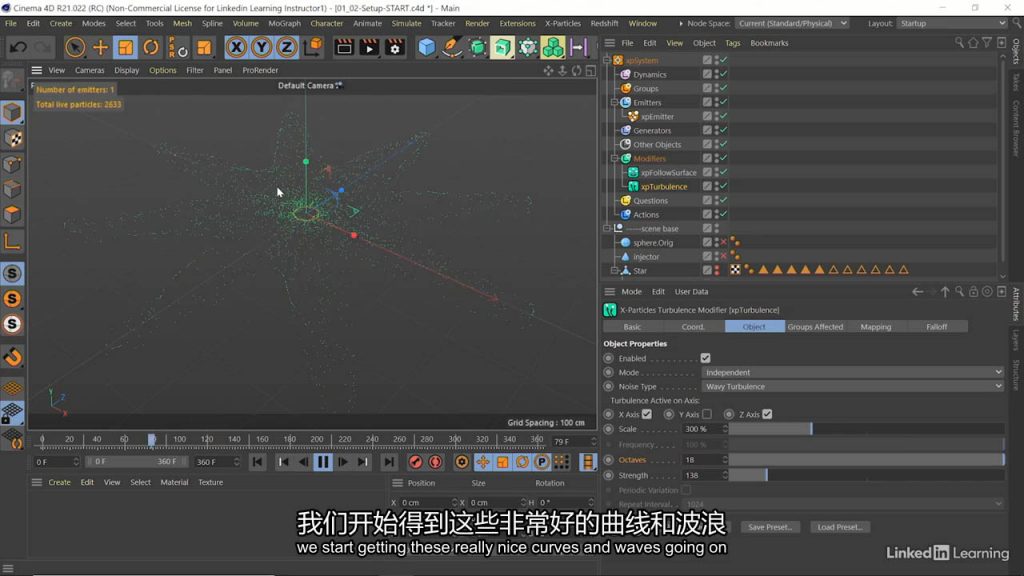Screen dimensions: 1024x576
Task: Click Render View clapperboard icon
Action: [x=344, y=48]
